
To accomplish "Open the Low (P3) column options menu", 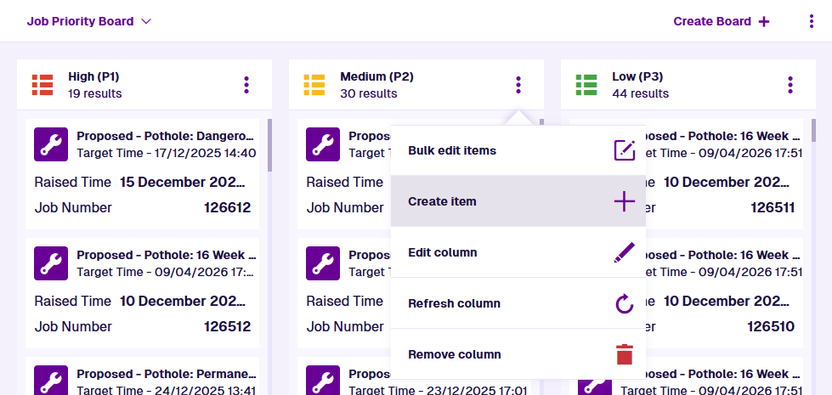I will point(790,85).
